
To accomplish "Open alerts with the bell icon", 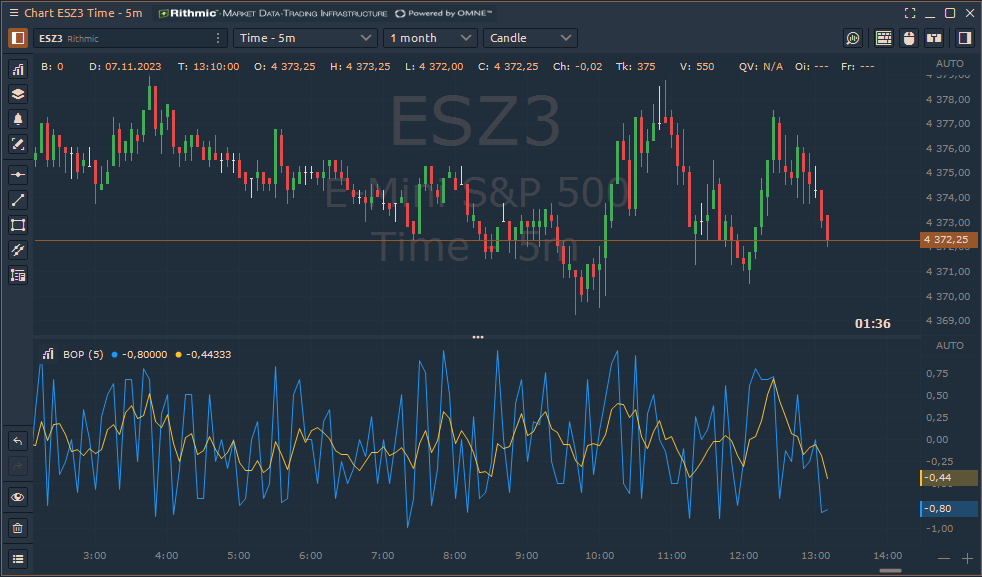I will coord(18,119).
